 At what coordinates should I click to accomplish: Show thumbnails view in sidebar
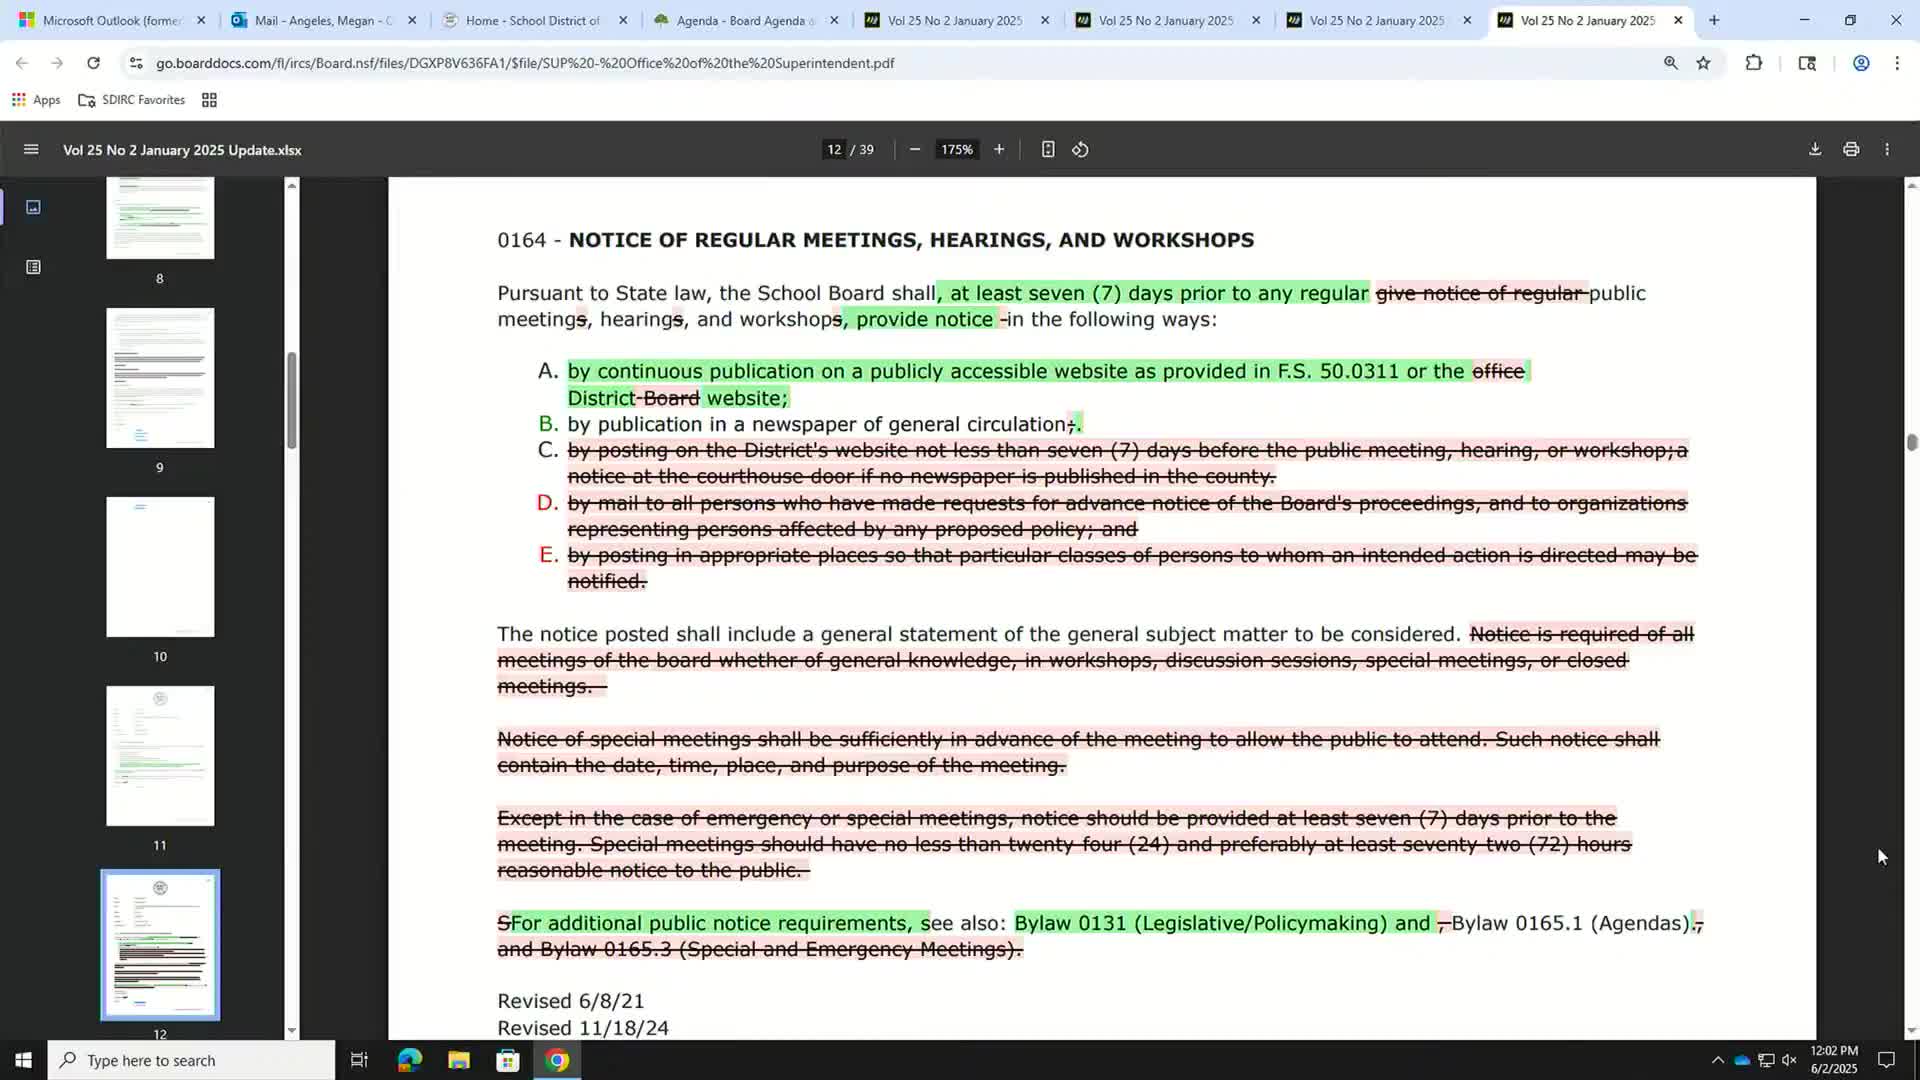[x=33, y=207]
